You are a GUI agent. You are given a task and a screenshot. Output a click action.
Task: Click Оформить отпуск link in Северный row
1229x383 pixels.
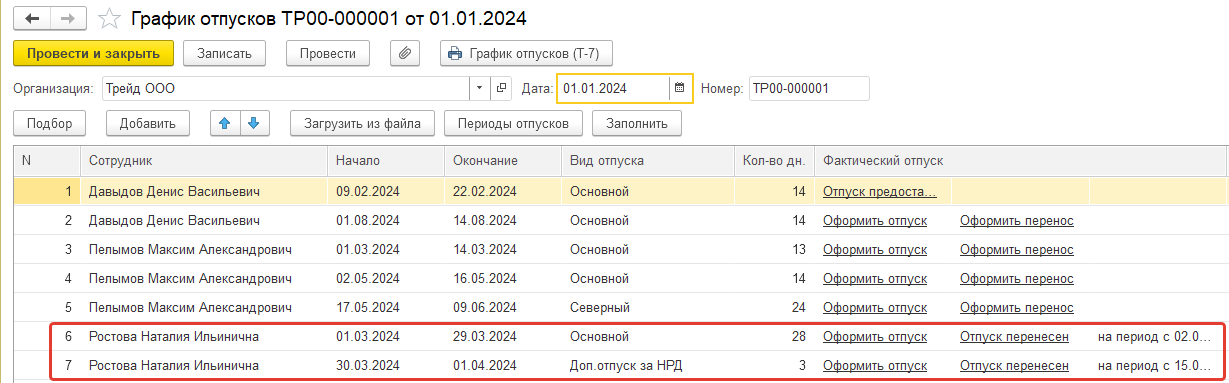(875, 307)
